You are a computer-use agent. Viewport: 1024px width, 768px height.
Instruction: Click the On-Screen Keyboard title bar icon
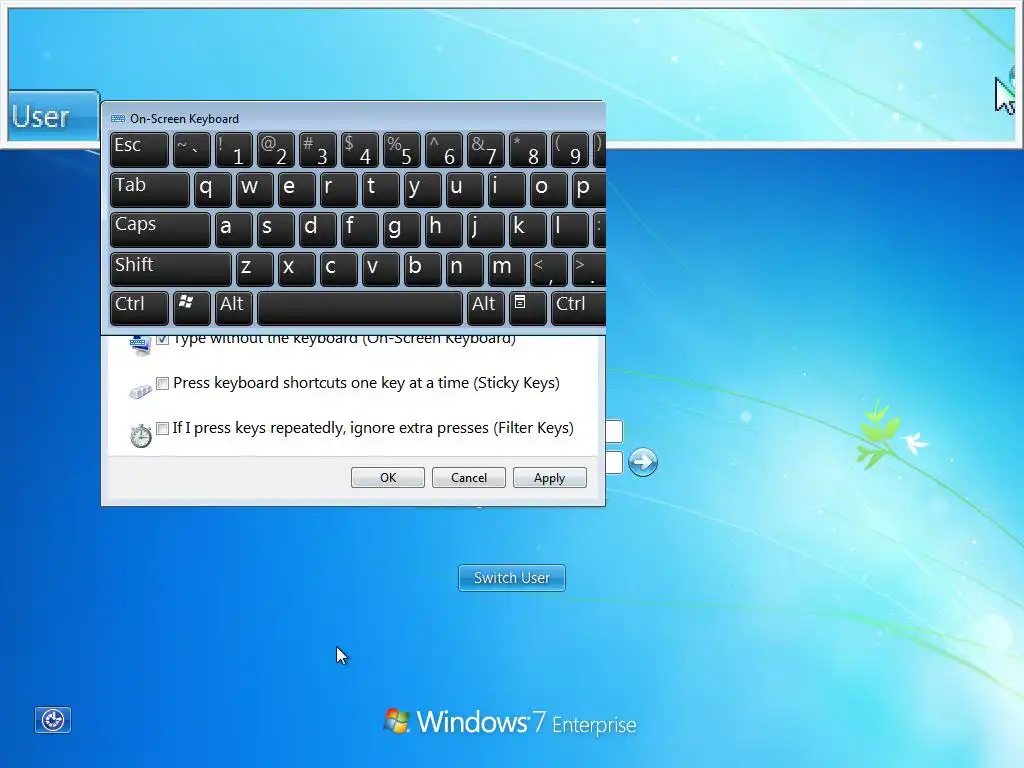(118, 119)
